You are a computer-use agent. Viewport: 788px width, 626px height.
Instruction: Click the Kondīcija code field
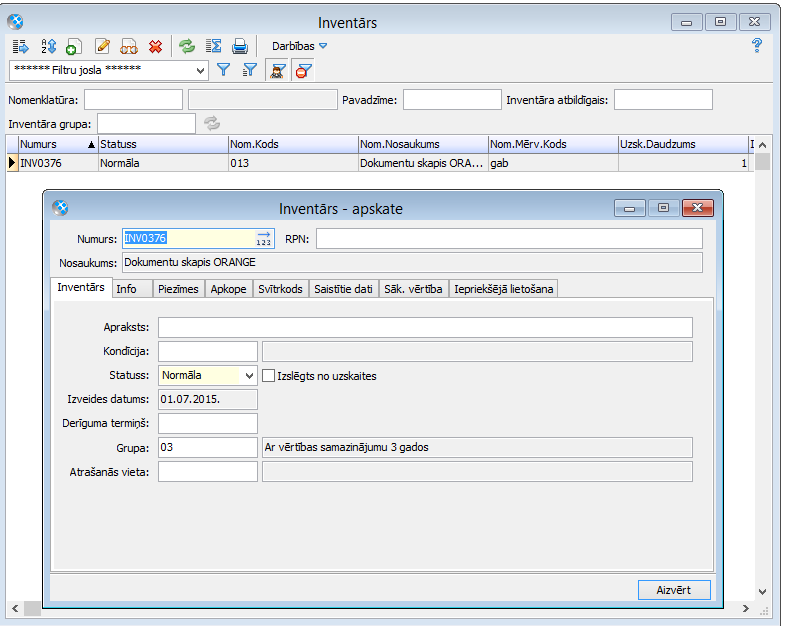click(208, 351)
